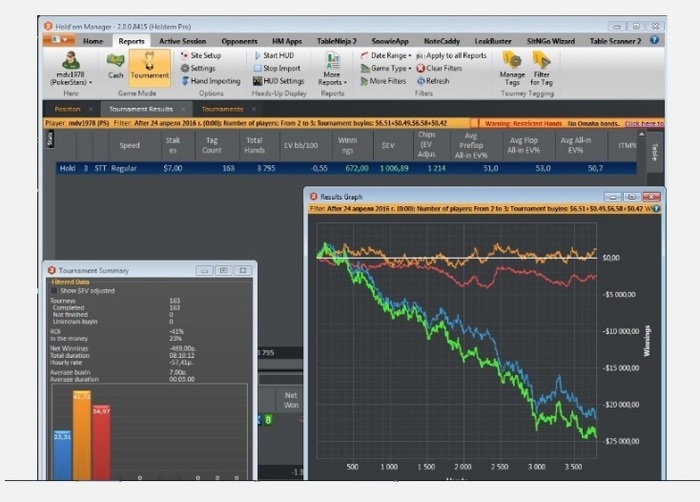Select the Tournaments report tab
The image size is (700, 502).
coord(222,109)
